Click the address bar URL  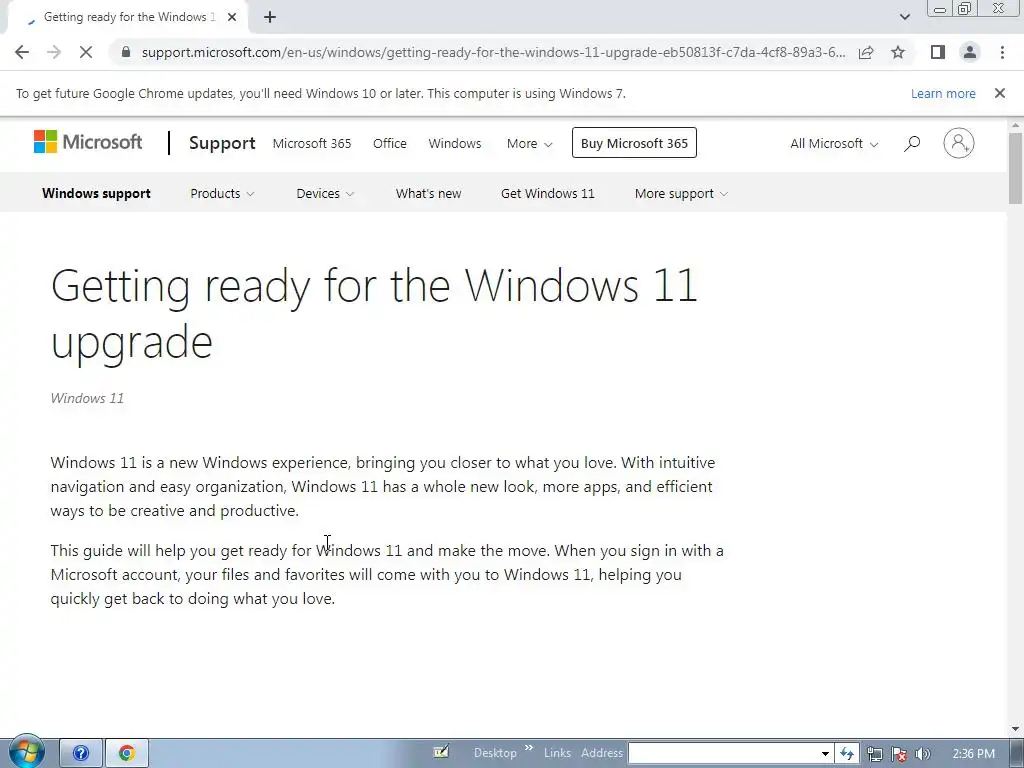click(493, 52)
